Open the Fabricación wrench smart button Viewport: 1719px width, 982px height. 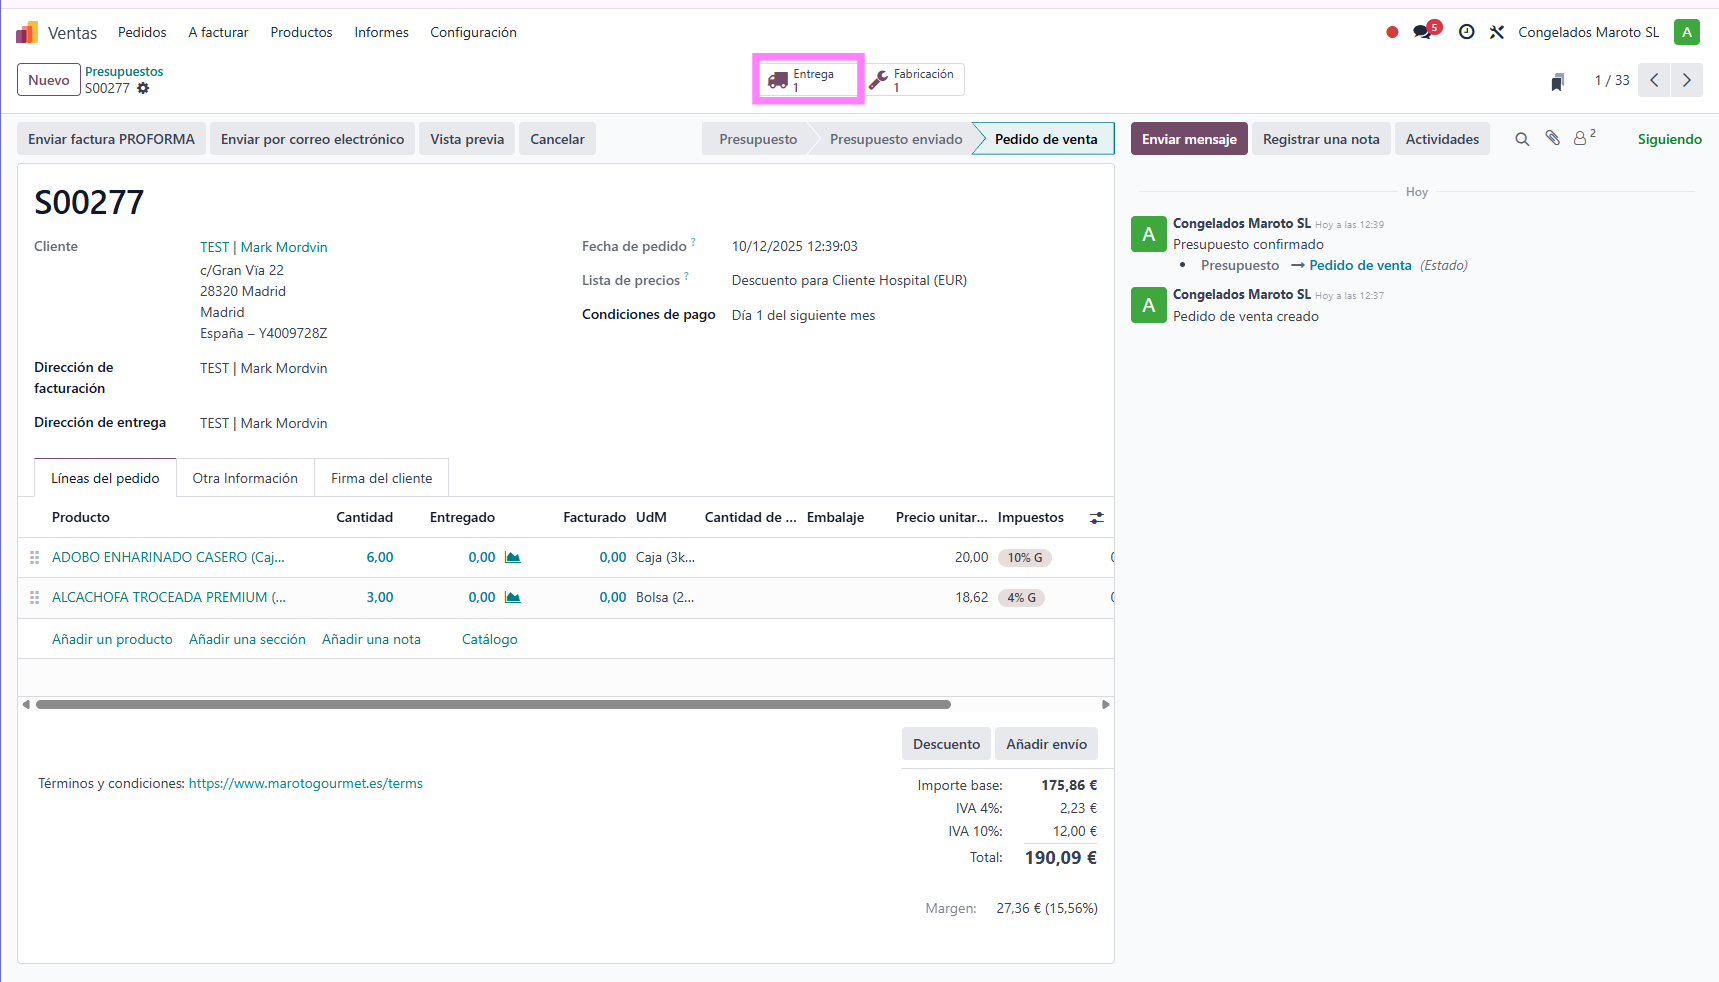(914, 80)
